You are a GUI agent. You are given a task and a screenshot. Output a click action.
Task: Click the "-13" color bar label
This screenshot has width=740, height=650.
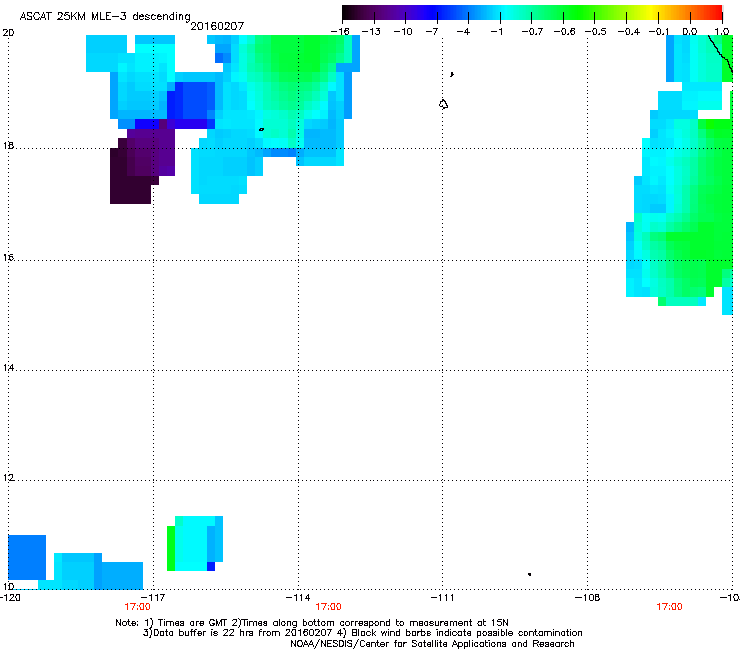[371, 31]
